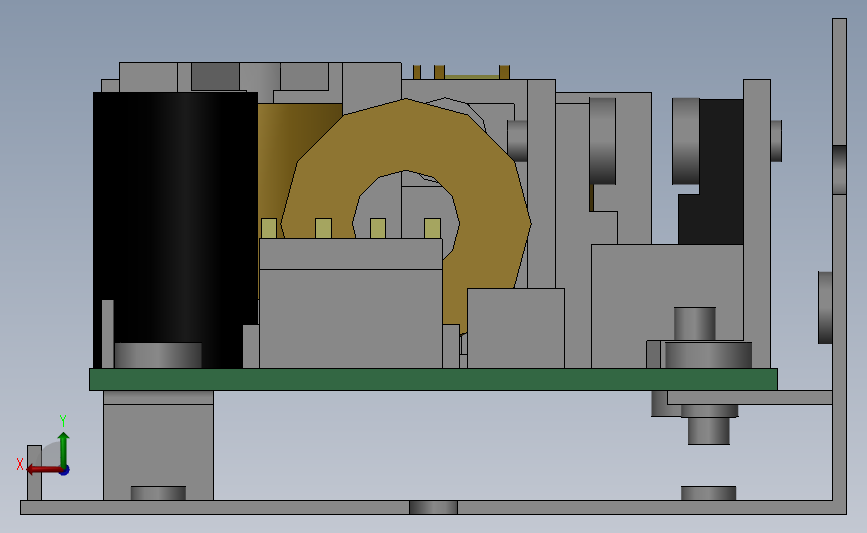Select the thin gray tab in front of the capacitor
Viewport: 867px width, 533px height.
click(108, 333)
